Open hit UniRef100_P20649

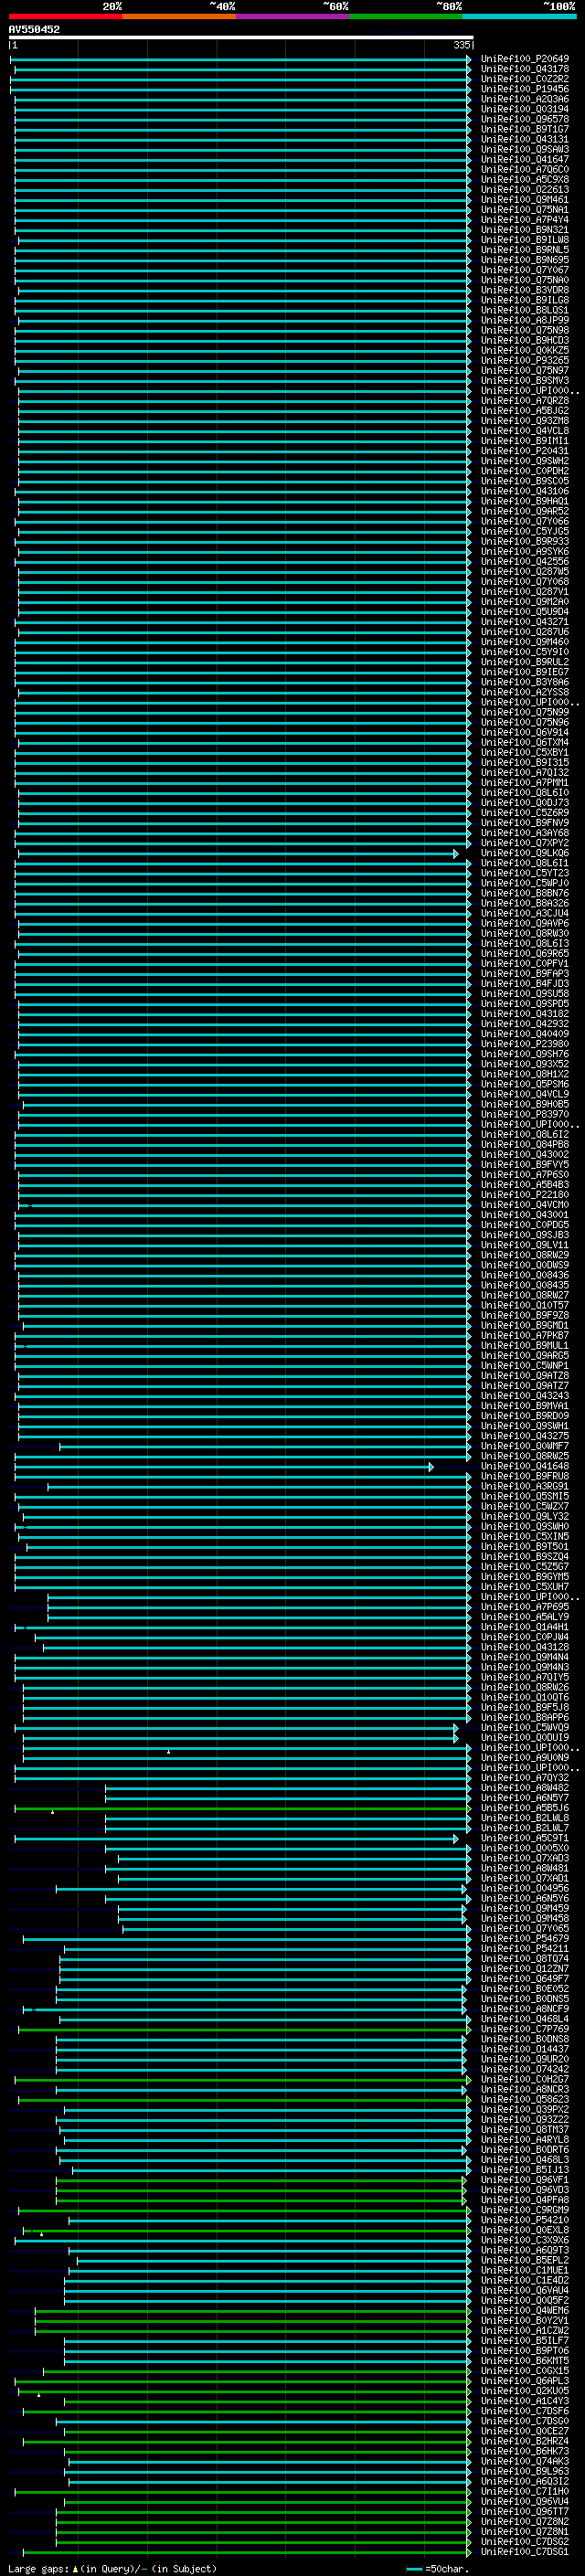click(525, 59)
